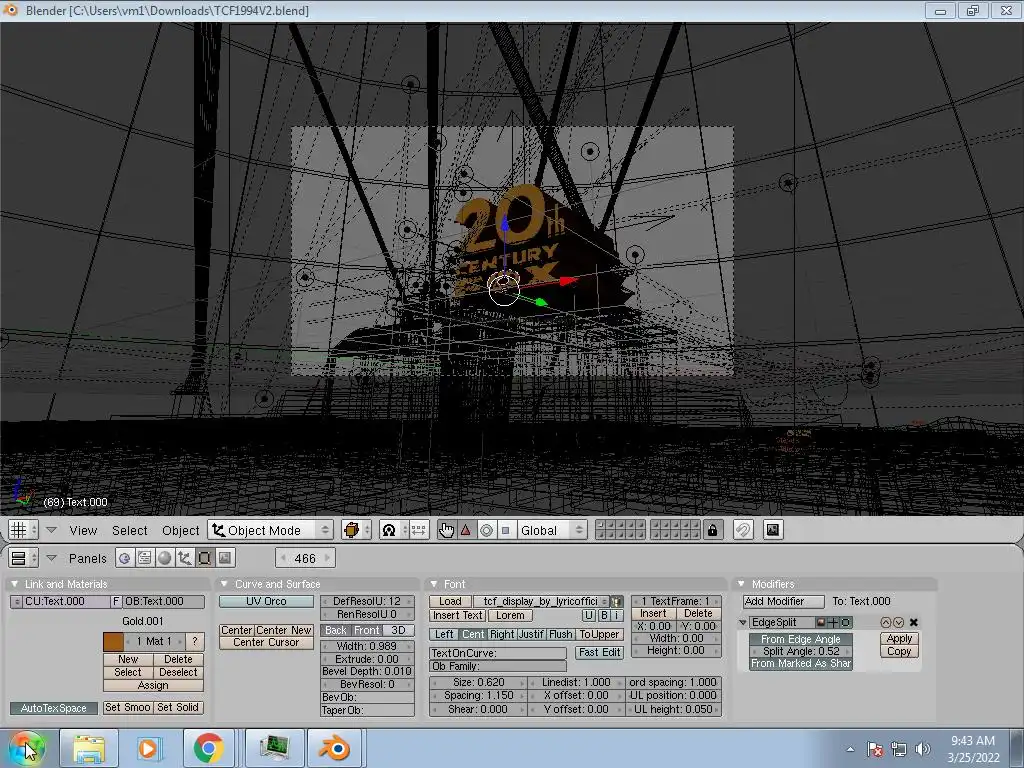Toggle EdgeSplit enable during interaction
1024x768 pixels.
(833, 623)
